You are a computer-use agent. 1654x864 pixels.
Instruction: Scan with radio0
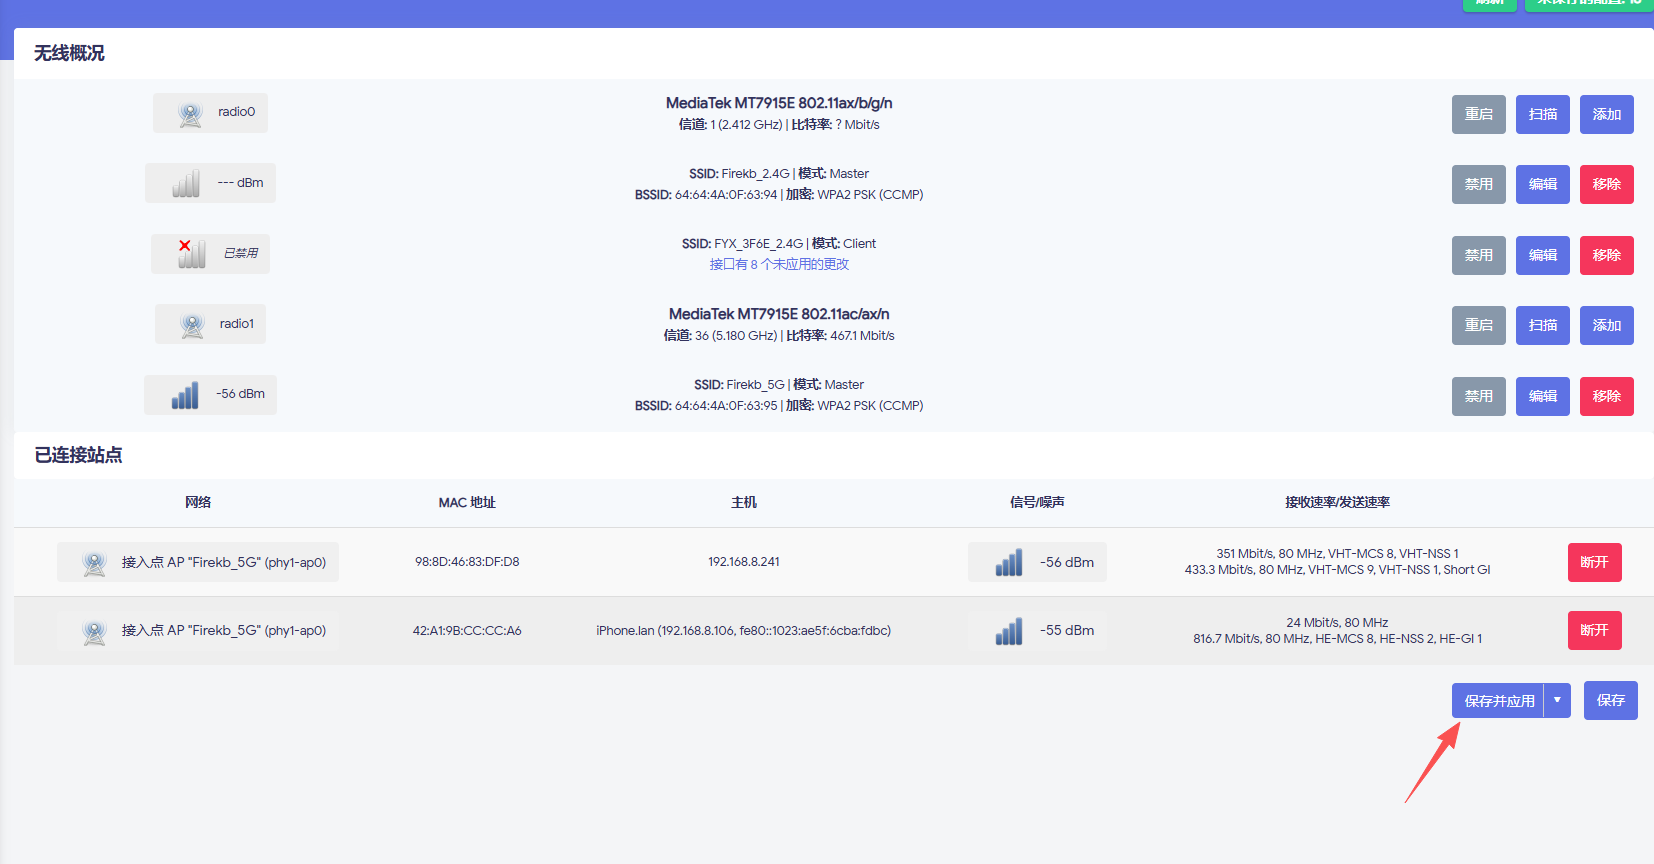pos(1543,114)
